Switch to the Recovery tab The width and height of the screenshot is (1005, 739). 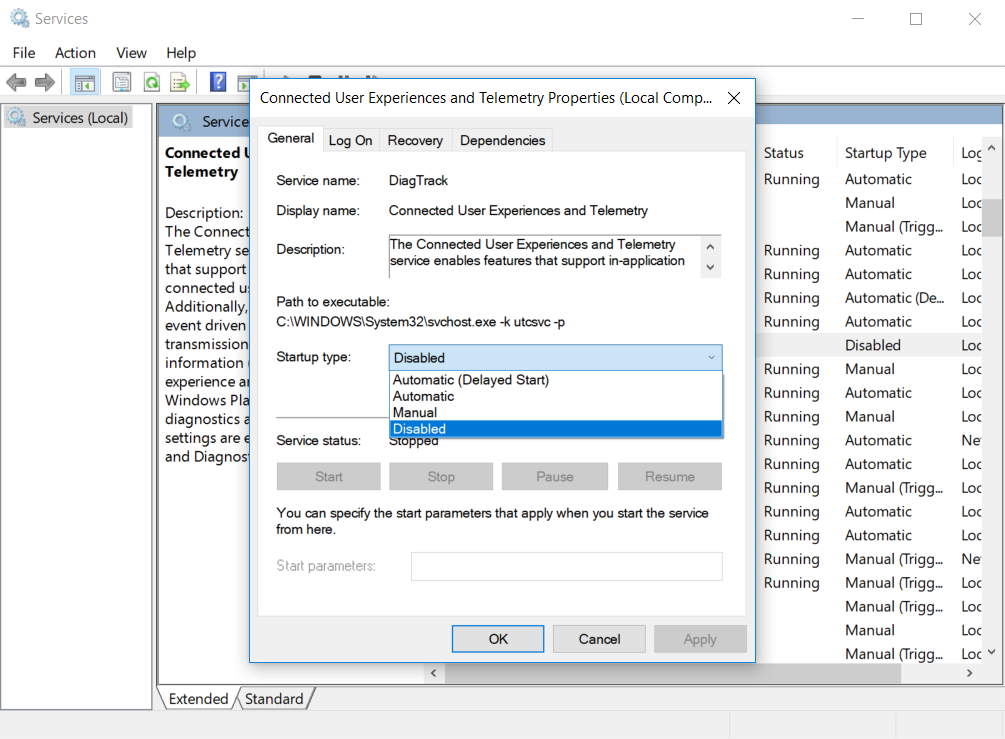pyautogui.click(x=415, y=140)
